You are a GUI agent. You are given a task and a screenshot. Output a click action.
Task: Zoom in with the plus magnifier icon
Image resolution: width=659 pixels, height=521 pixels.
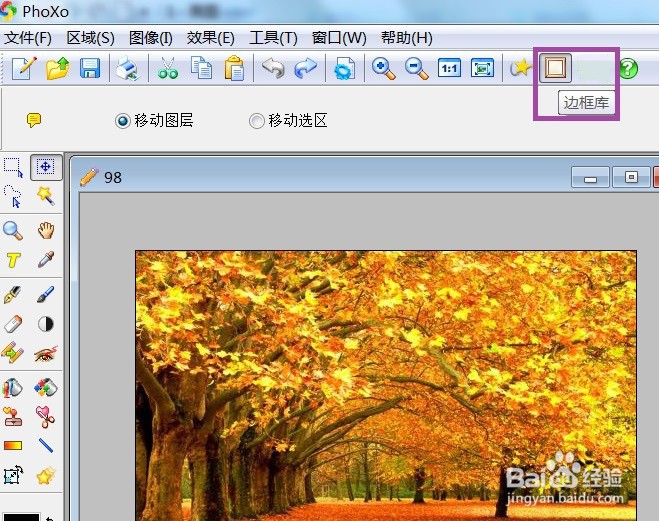point(383,68)
